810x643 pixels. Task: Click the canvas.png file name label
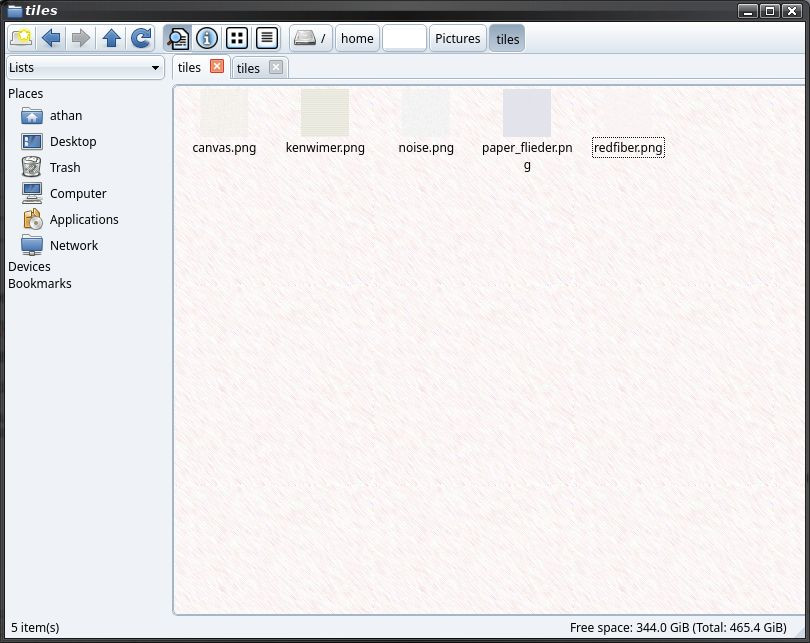coord(224,148)
